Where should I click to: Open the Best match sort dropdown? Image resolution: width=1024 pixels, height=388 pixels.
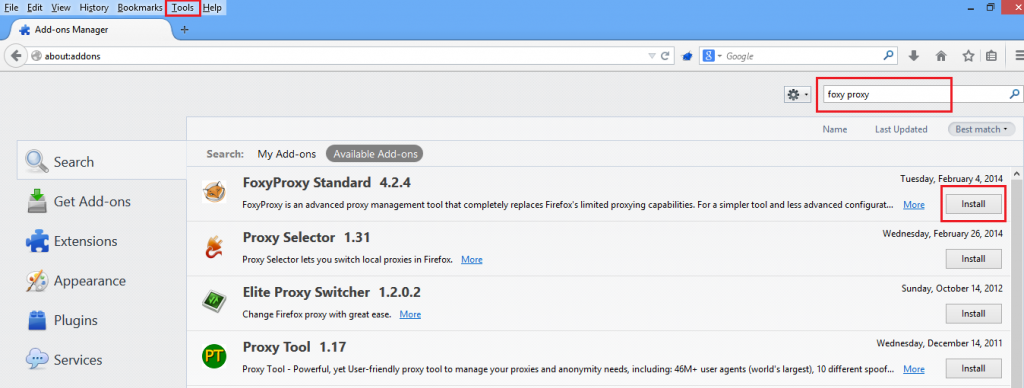982,129
